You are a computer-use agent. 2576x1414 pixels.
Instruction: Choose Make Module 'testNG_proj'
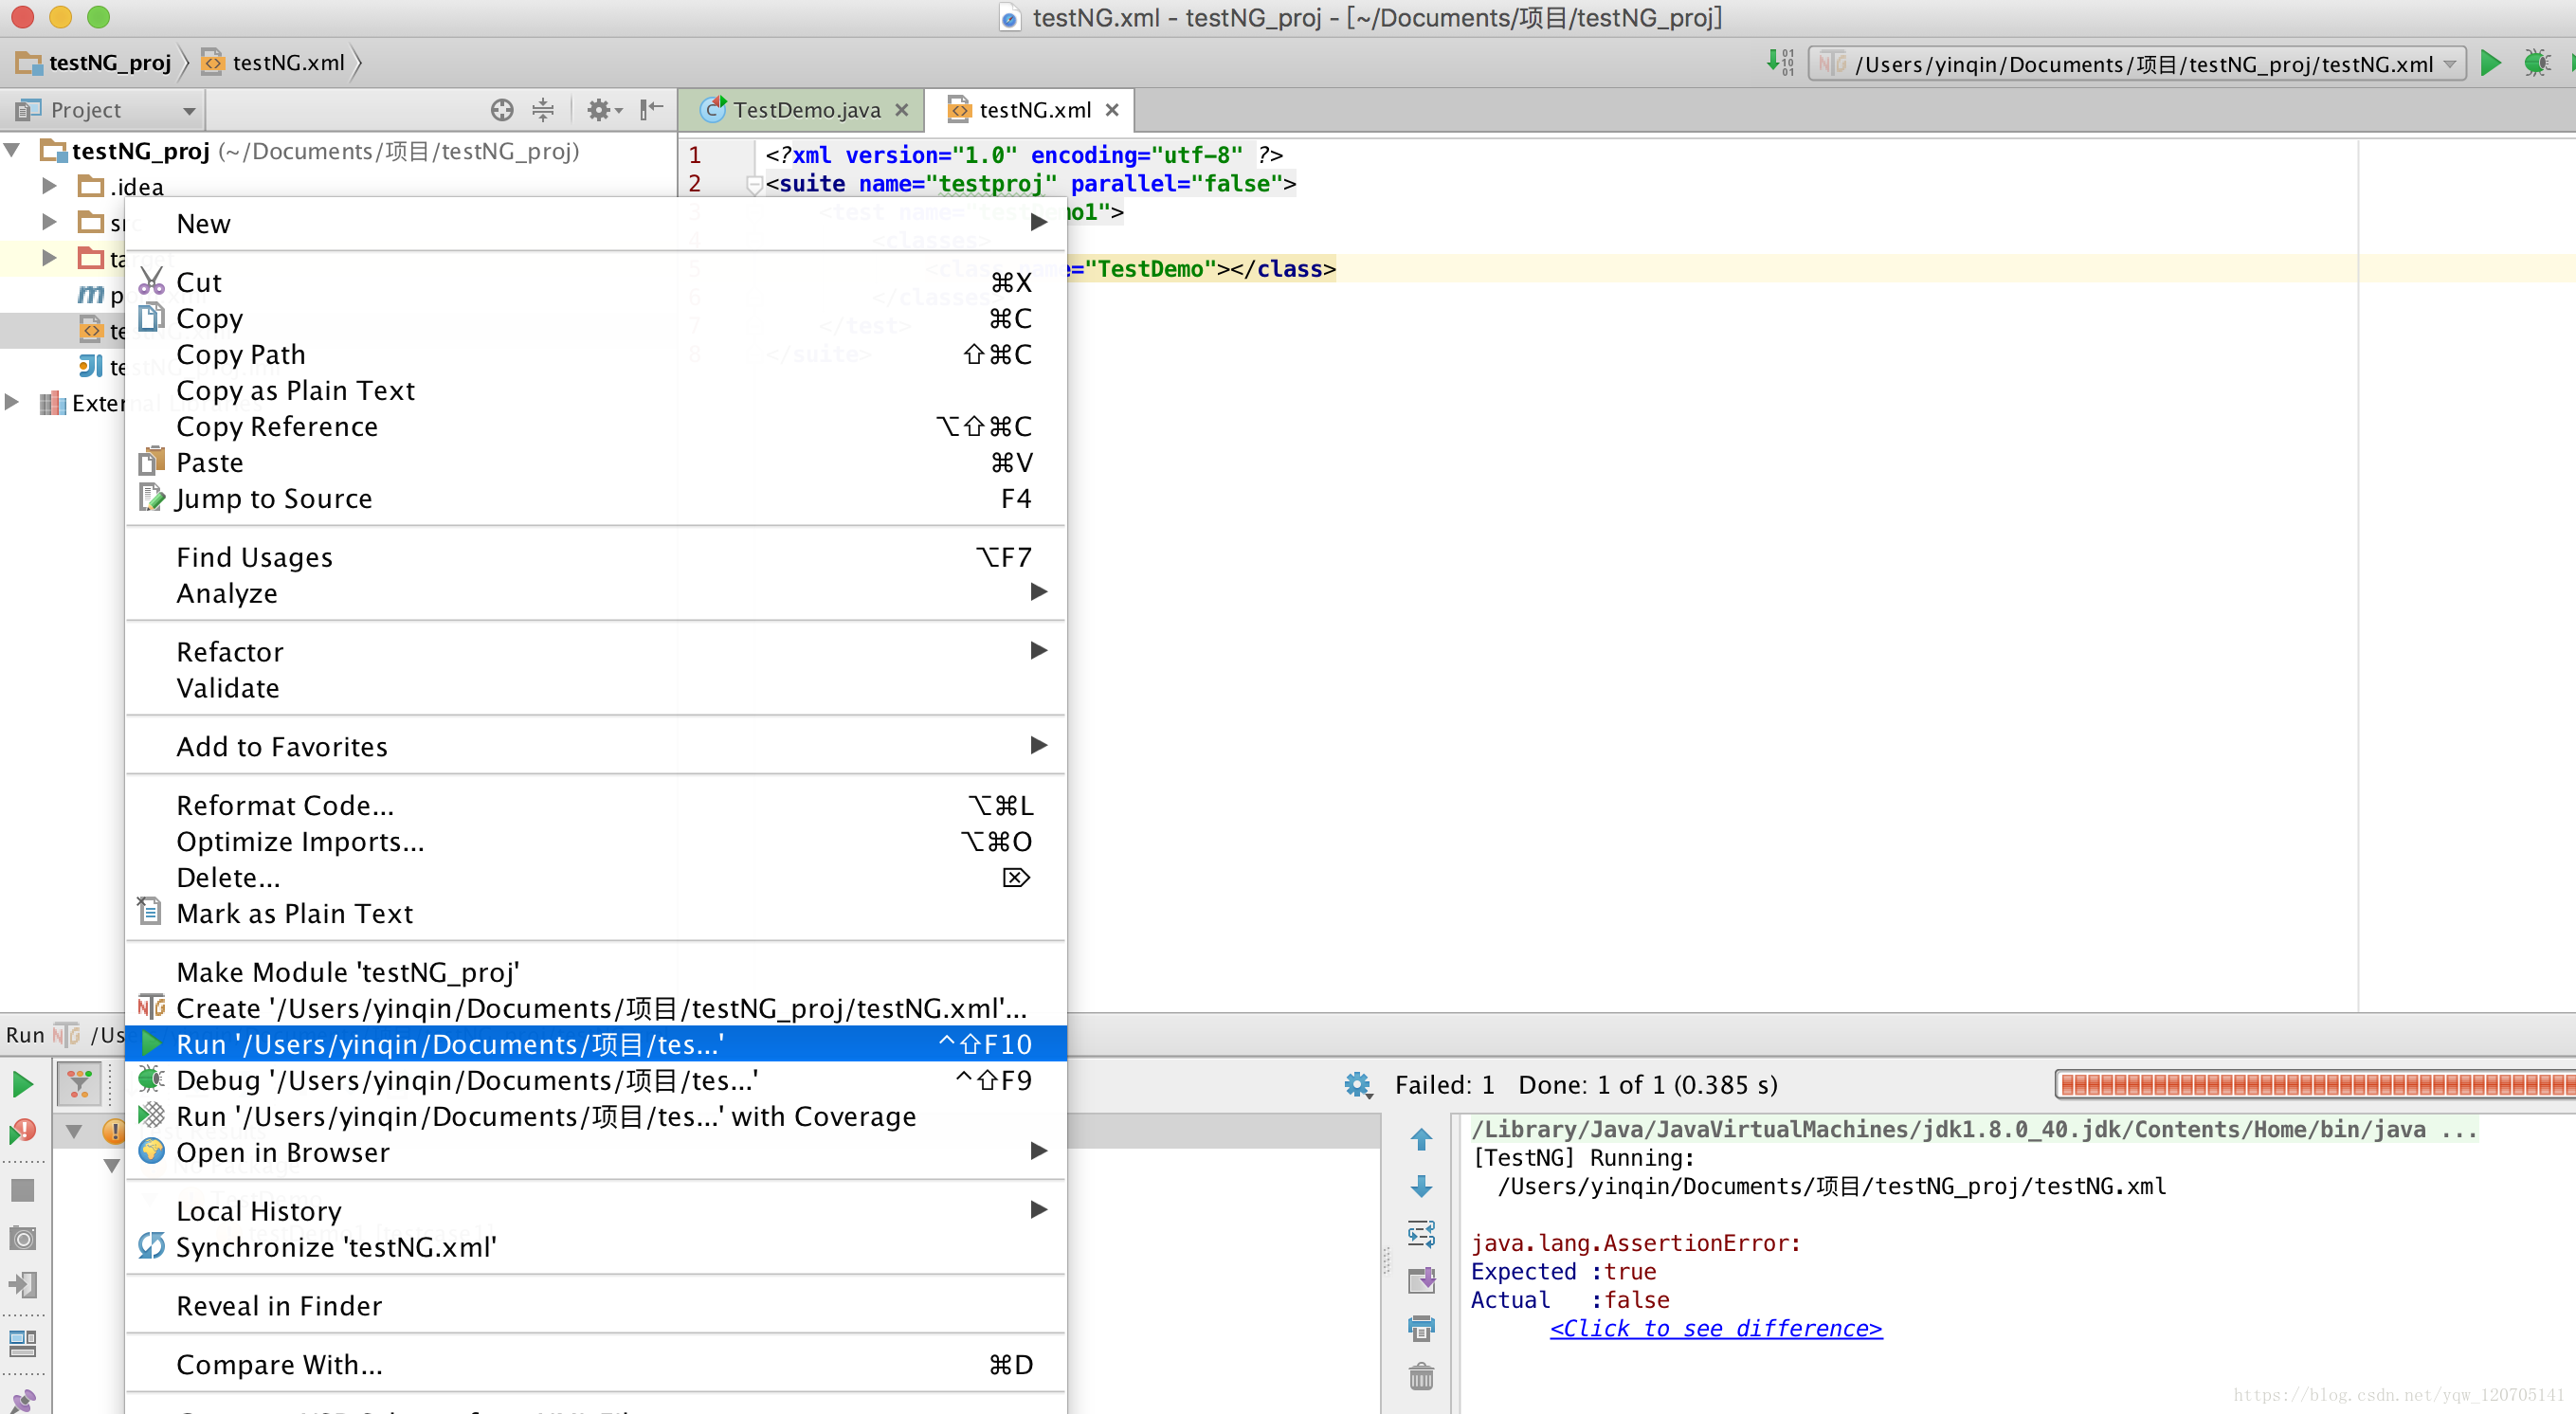pos(596,972)
